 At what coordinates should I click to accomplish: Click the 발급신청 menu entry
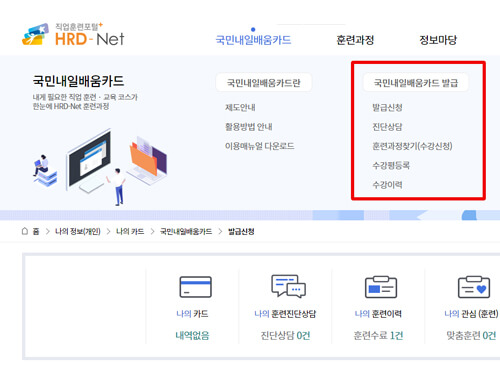coord(387,107)
